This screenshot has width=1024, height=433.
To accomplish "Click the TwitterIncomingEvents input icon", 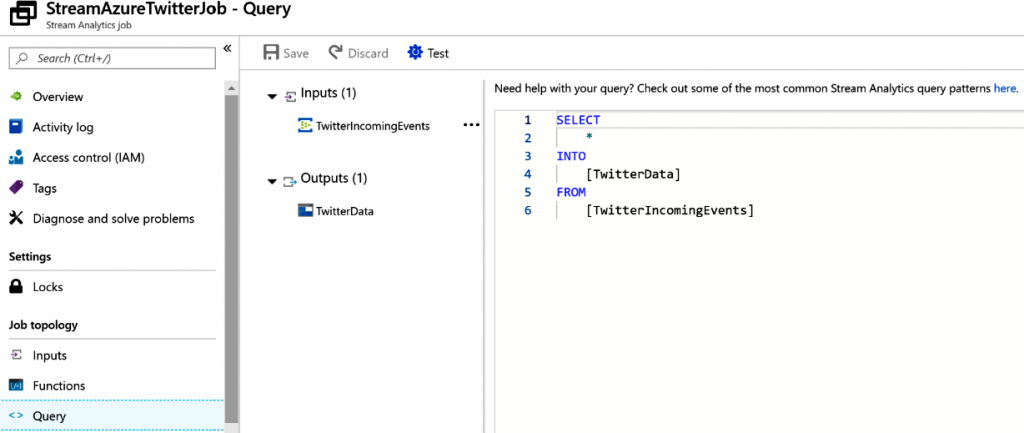I will tap(306, 126).
